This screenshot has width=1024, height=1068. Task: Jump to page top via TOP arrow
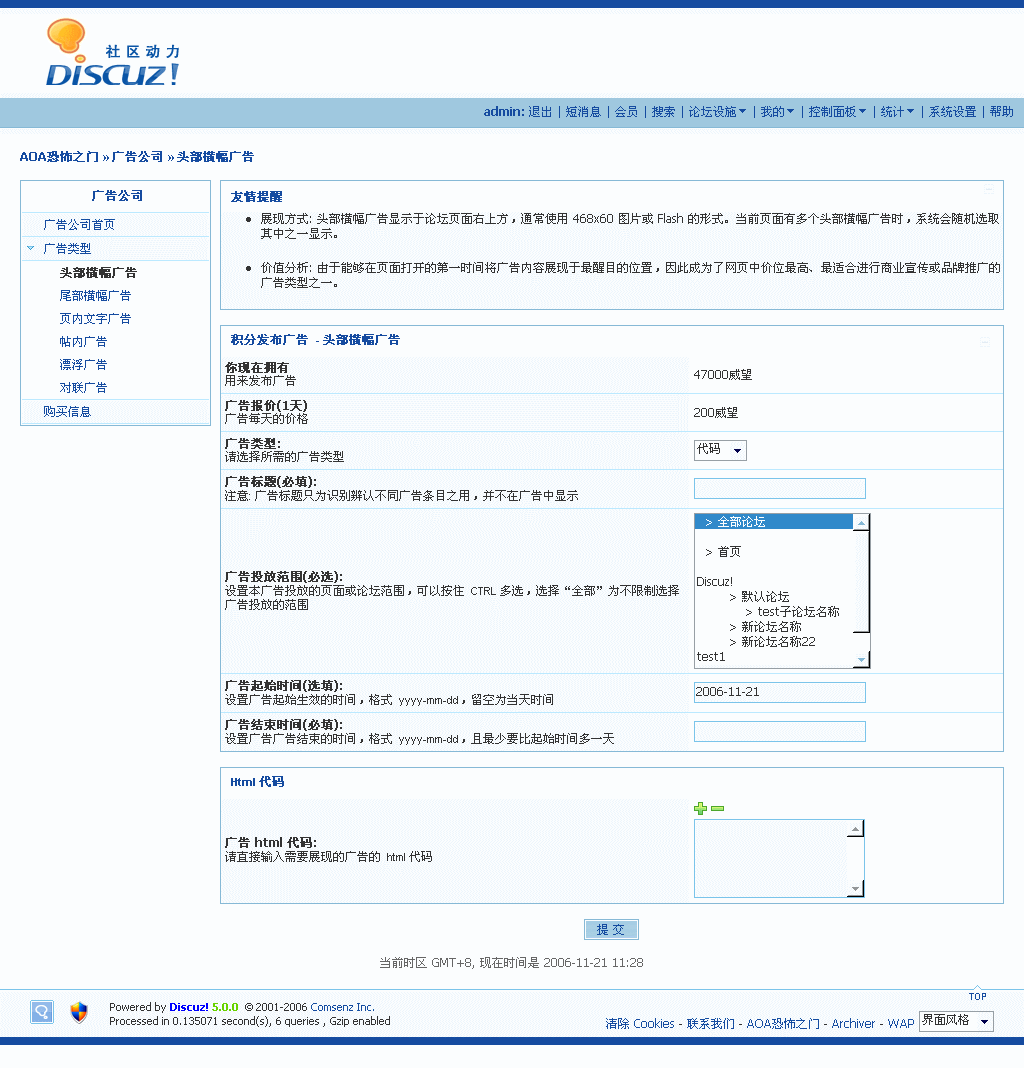pyautogui.click(x=977, y=992)
